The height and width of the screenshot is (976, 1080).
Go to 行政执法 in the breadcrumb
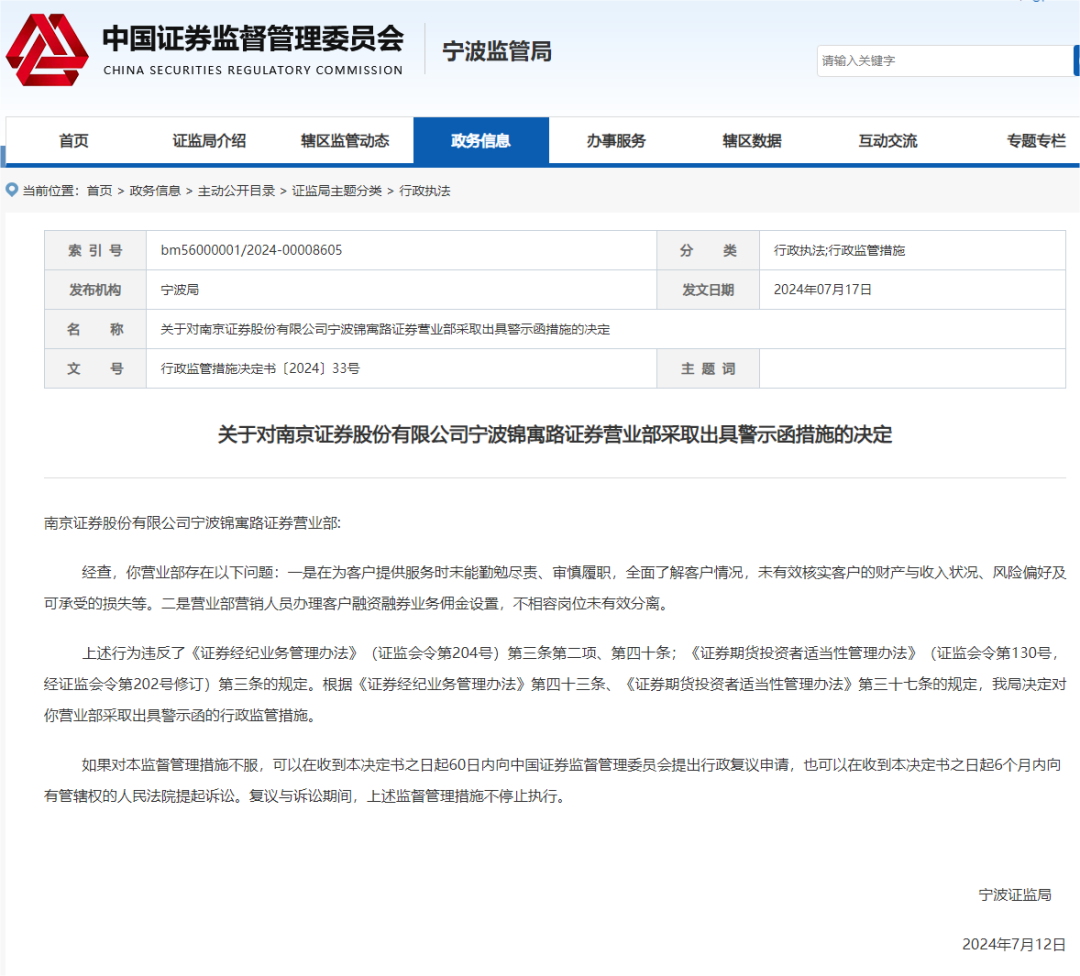425,191
